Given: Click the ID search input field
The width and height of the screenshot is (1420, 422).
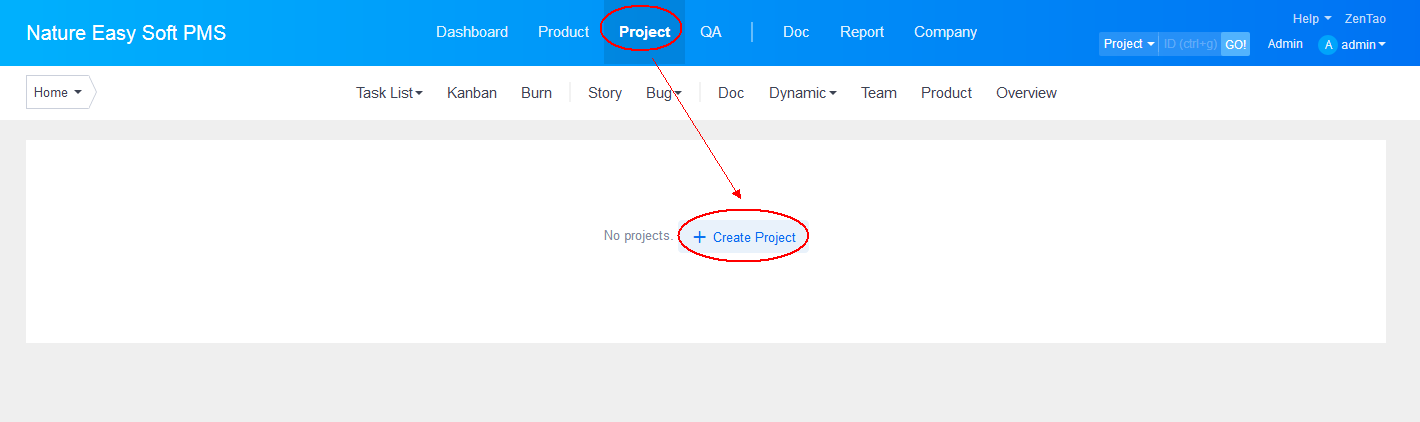Looking at the screenshot, I should coord(1189,44).
